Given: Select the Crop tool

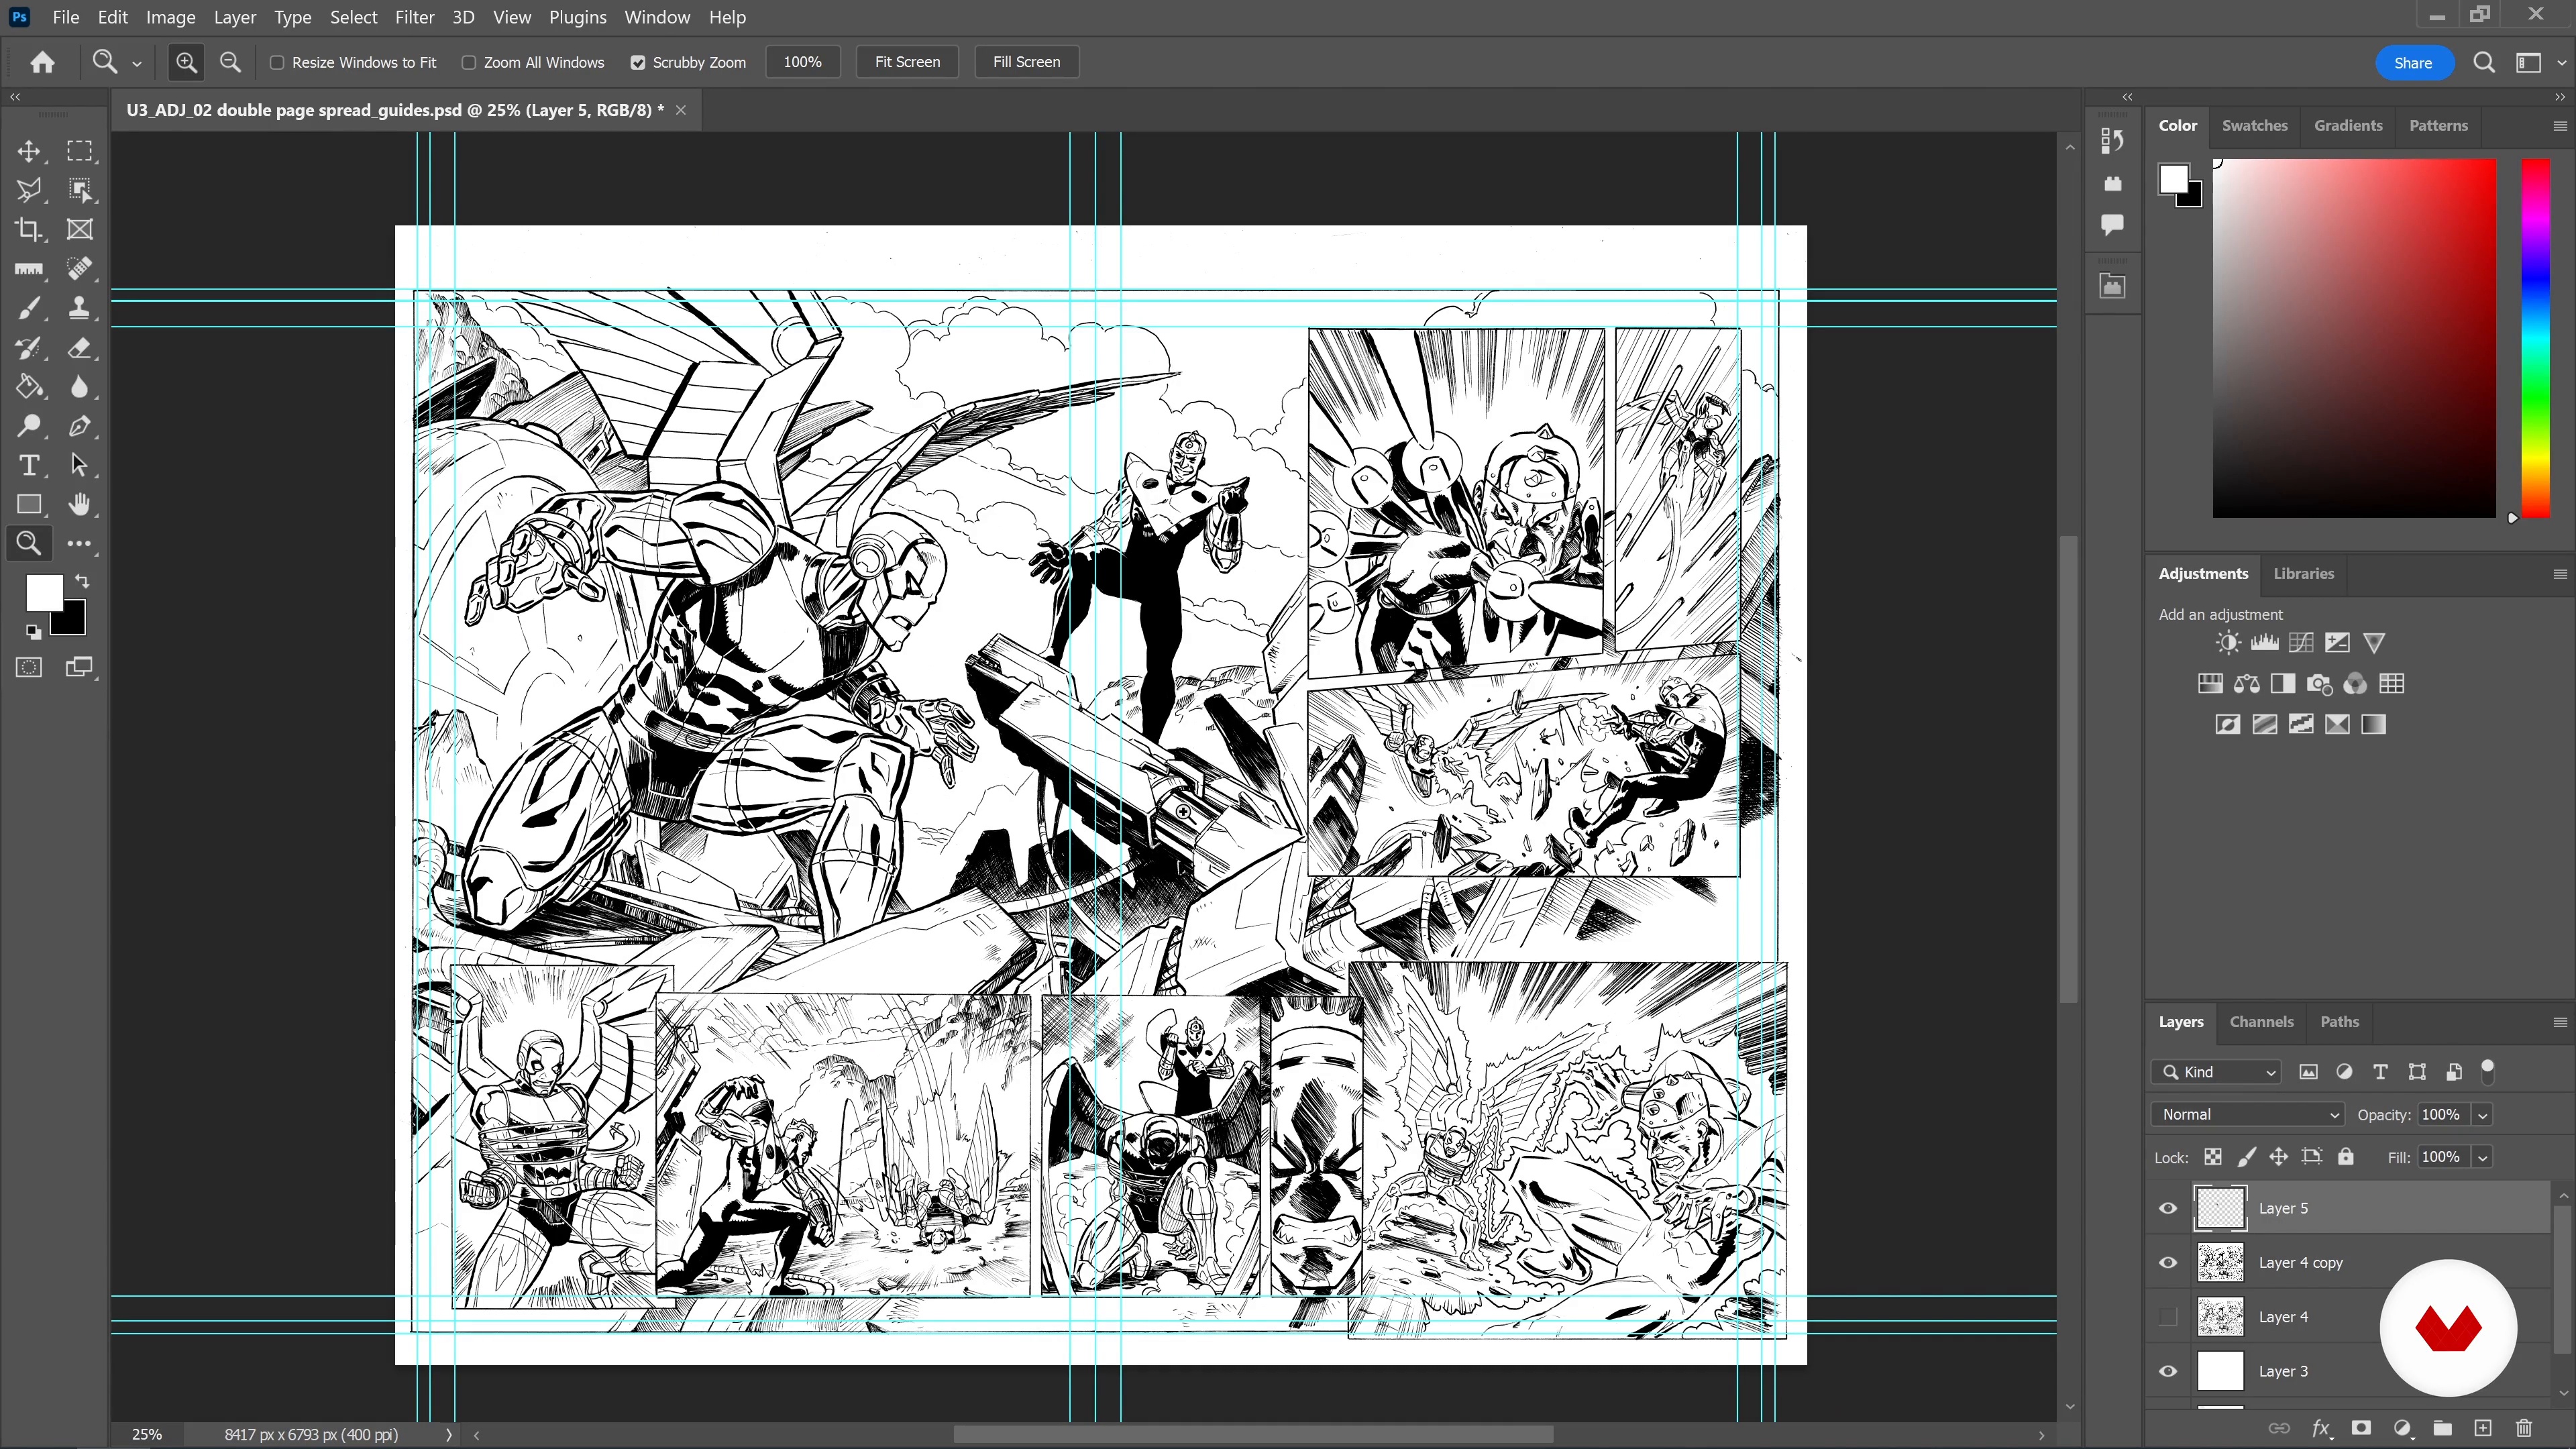Looking at the screenshot, I should [x=29, y=229].
